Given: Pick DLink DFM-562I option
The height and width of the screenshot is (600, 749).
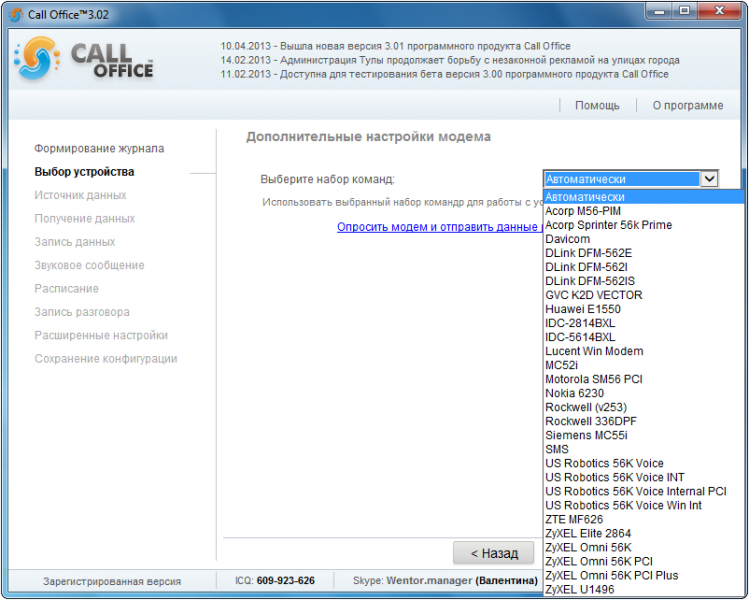Looking at the screenshot, I should click(x=644, y=267).
